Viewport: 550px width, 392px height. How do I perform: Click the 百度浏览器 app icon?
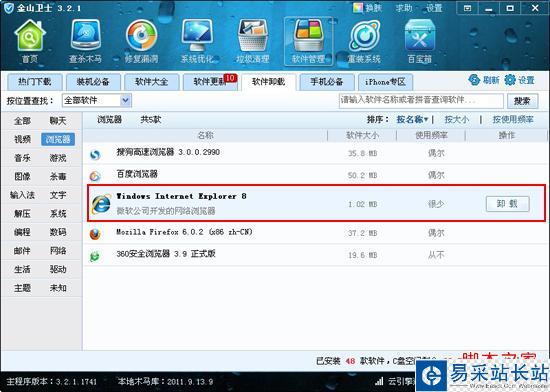pyautogui.click(x=95, y=176)
